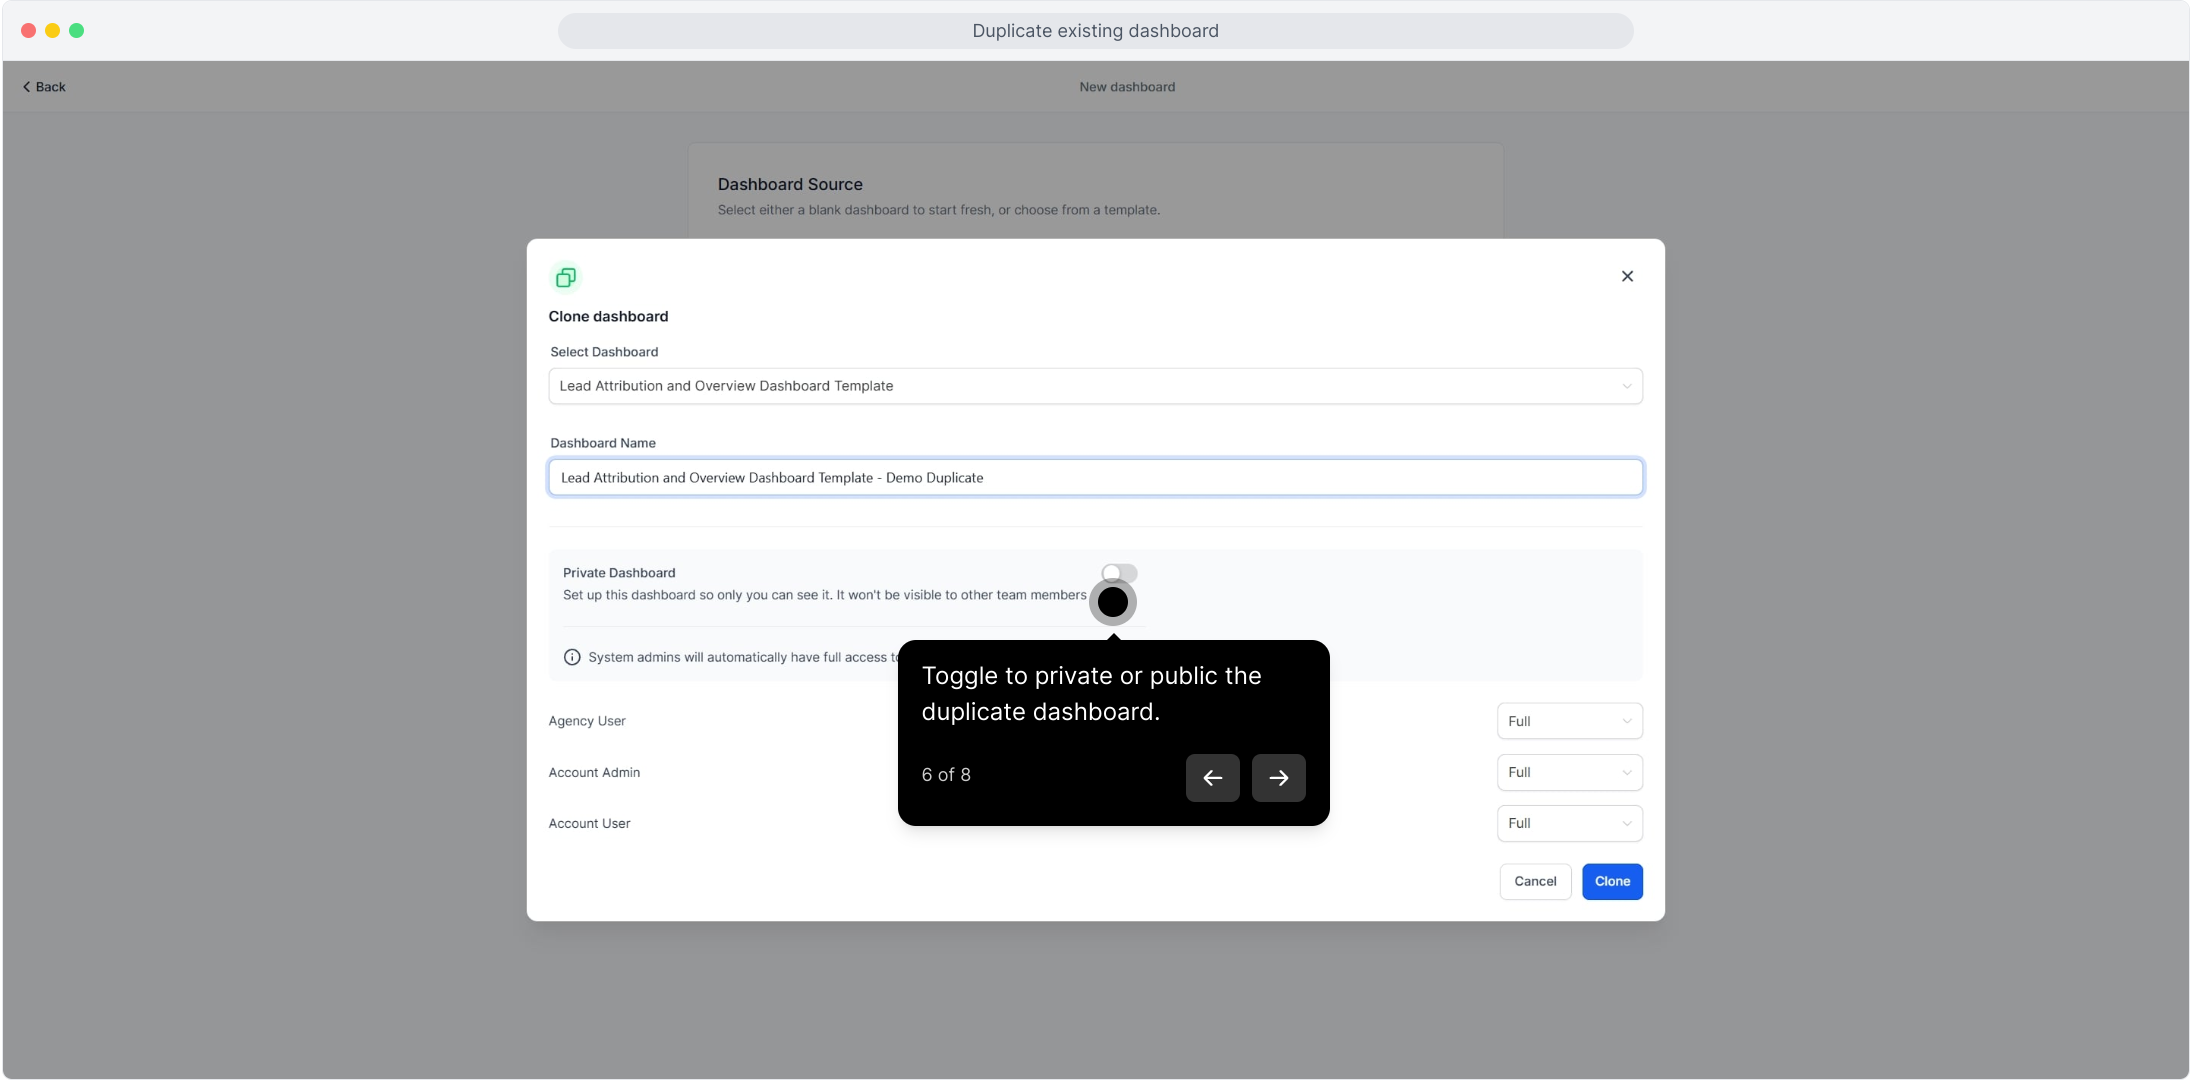Advance to next tour step arrow
Viewport: 2192px width, 1080px height.
pos(1278,778)
